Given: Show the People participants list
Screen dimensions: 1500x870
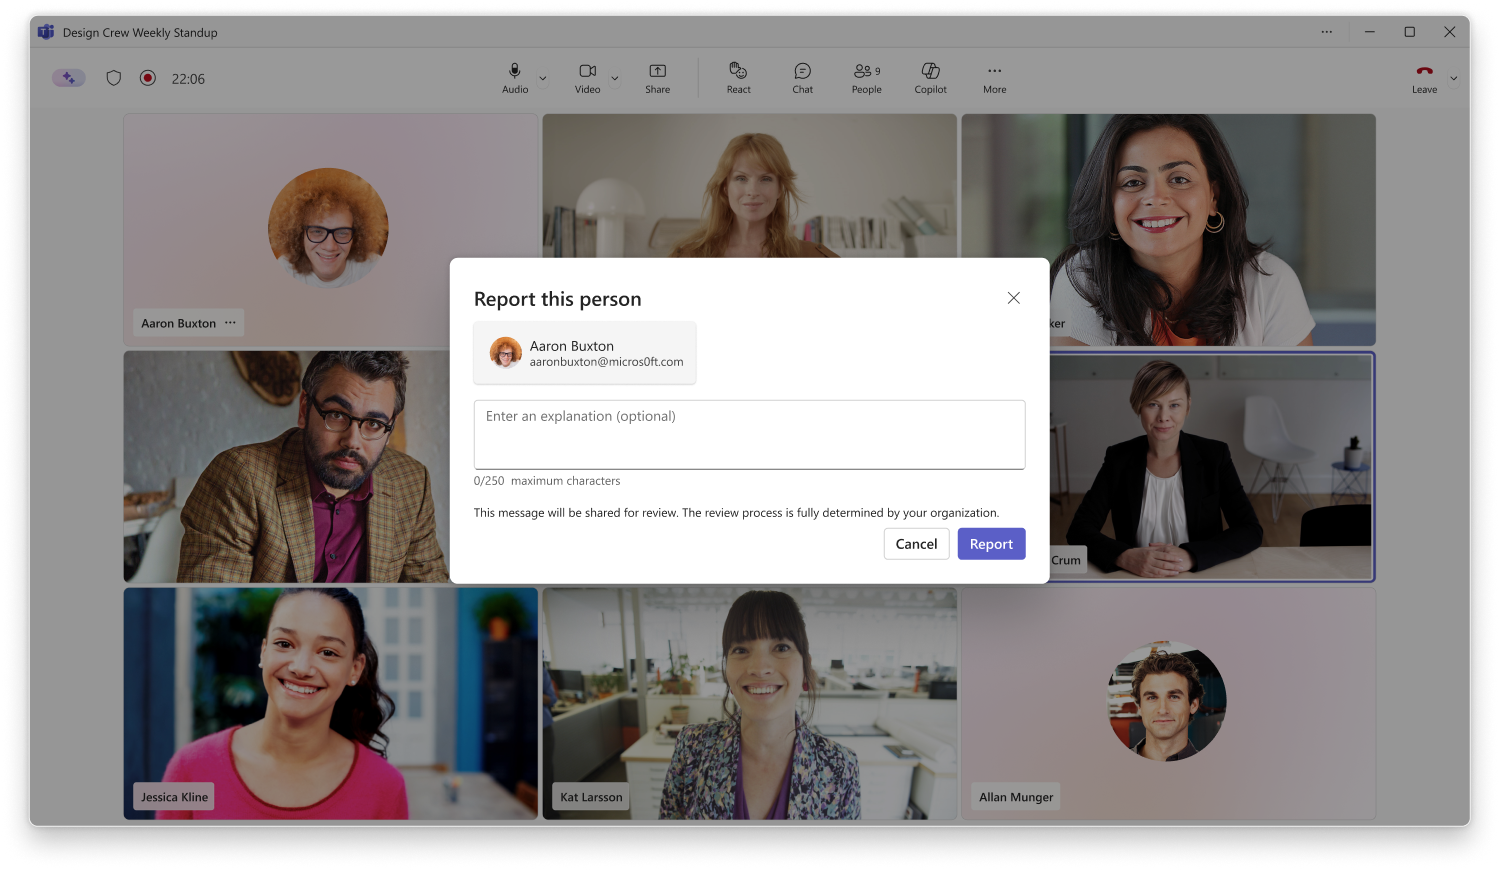Looking at the screenshot, I should [x=867, y=78].
